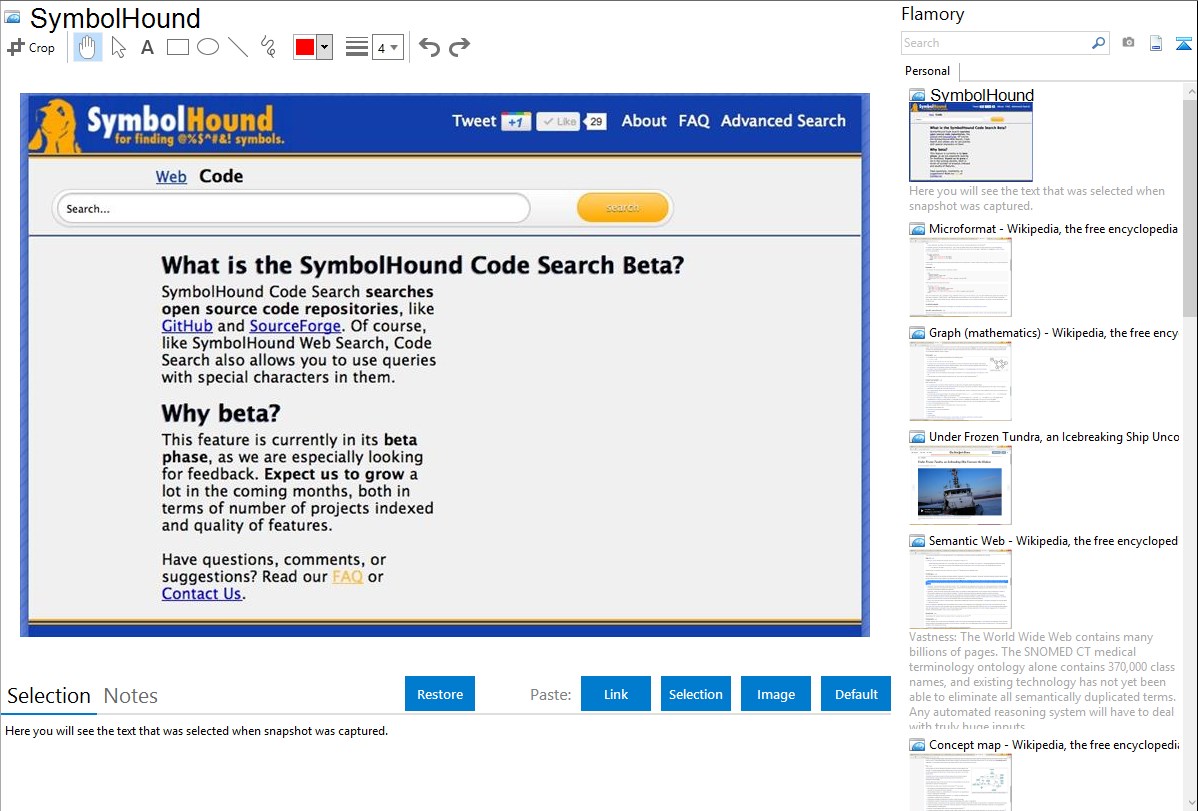The width and height of the screenshot is (1198, 811).
Task: Click the SymbolHound dog logo
Action: coord(53,125)
